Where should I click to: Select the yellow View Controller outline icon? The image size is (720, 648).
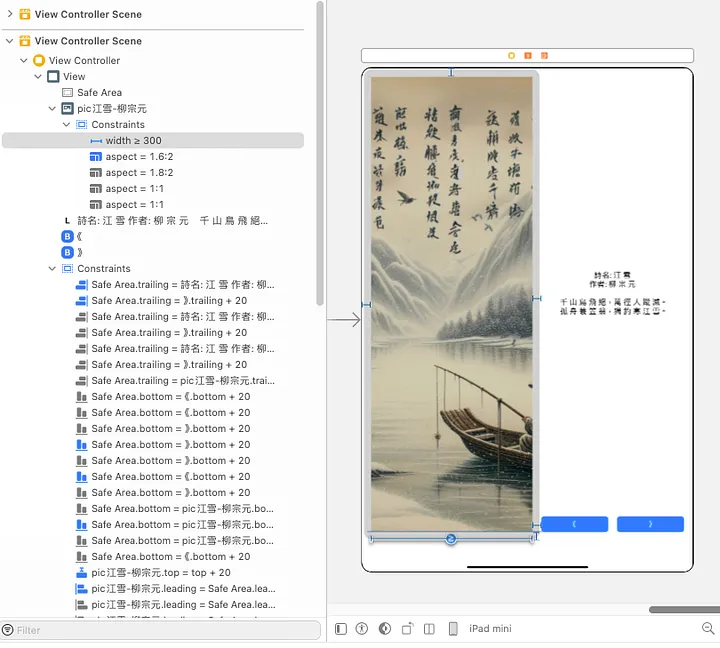39,60
